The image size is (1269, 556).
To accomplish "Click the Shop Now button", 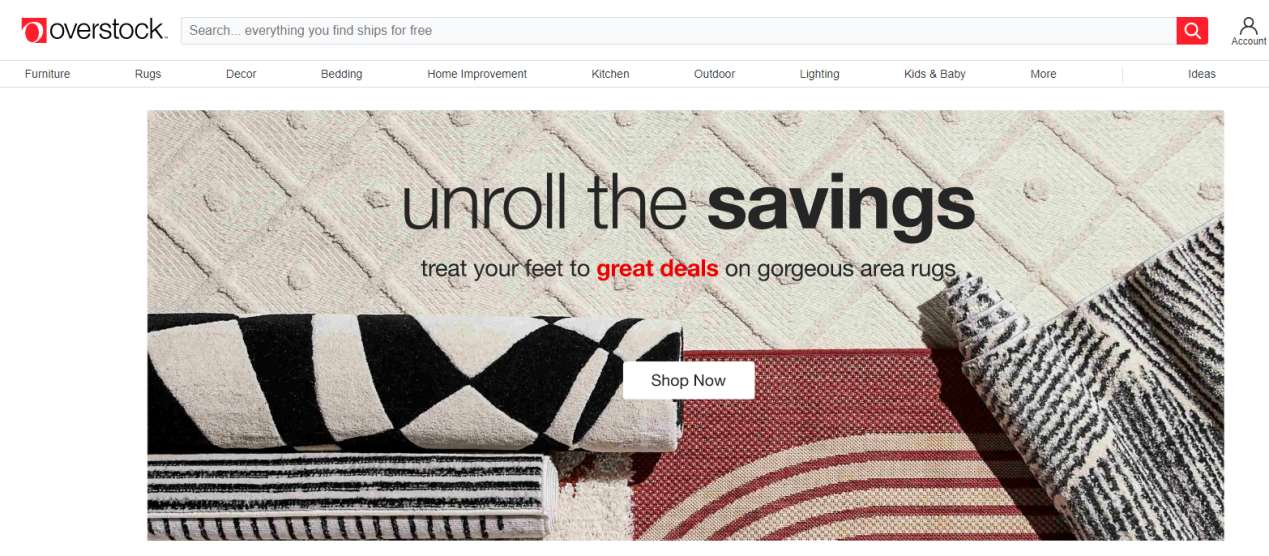I will pos(688,380).
